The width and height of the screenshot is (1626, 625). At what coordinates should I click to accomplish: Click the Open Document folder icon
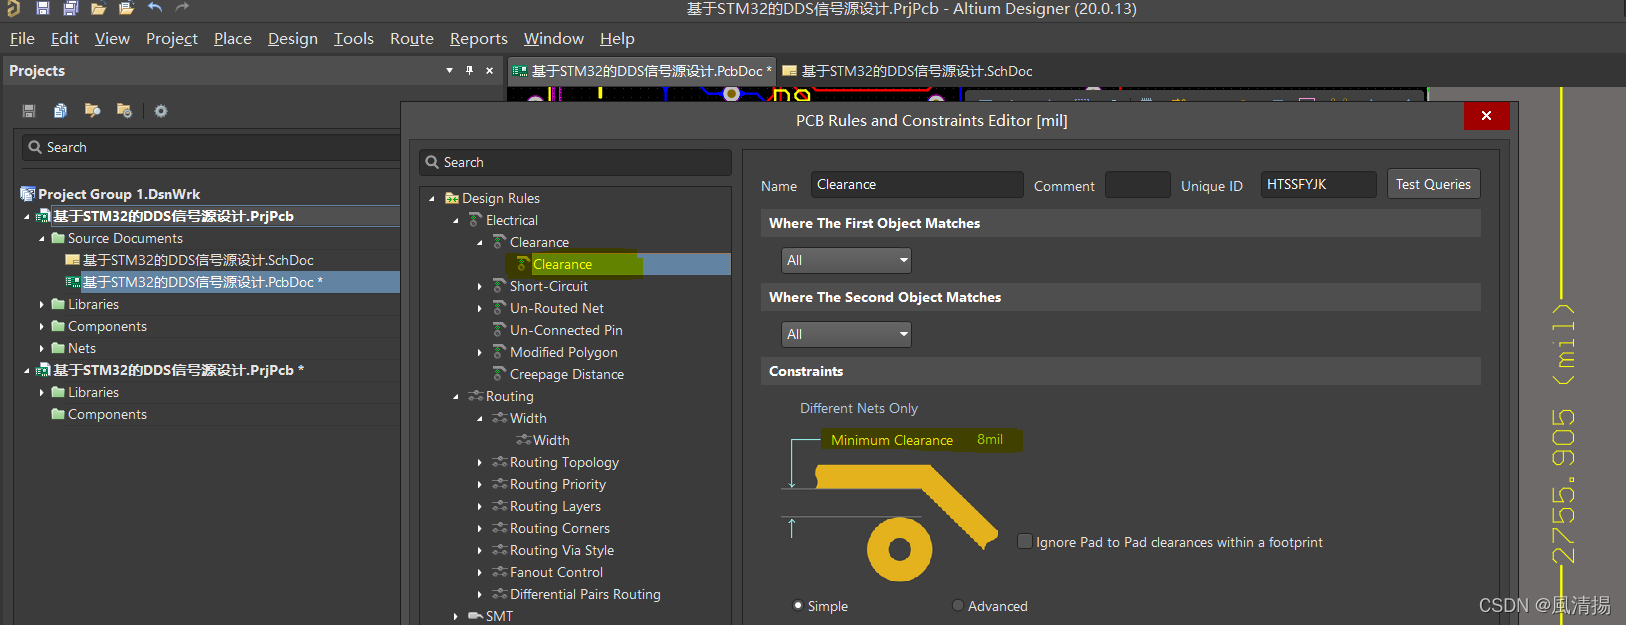pyautogui.click(x=98, y=8)
